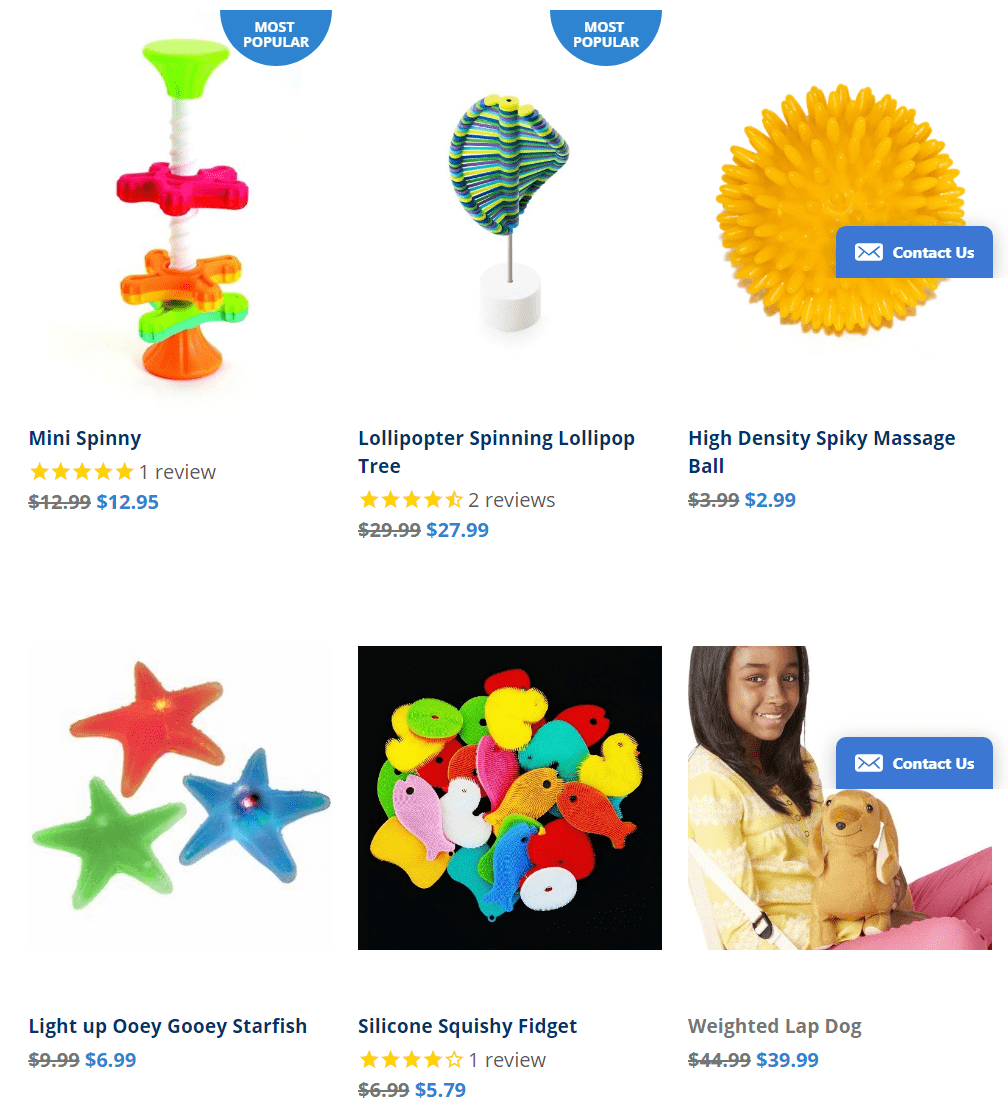
Task: Open the High Density Spiky Massage Ball link
Action: click(822, 452)
